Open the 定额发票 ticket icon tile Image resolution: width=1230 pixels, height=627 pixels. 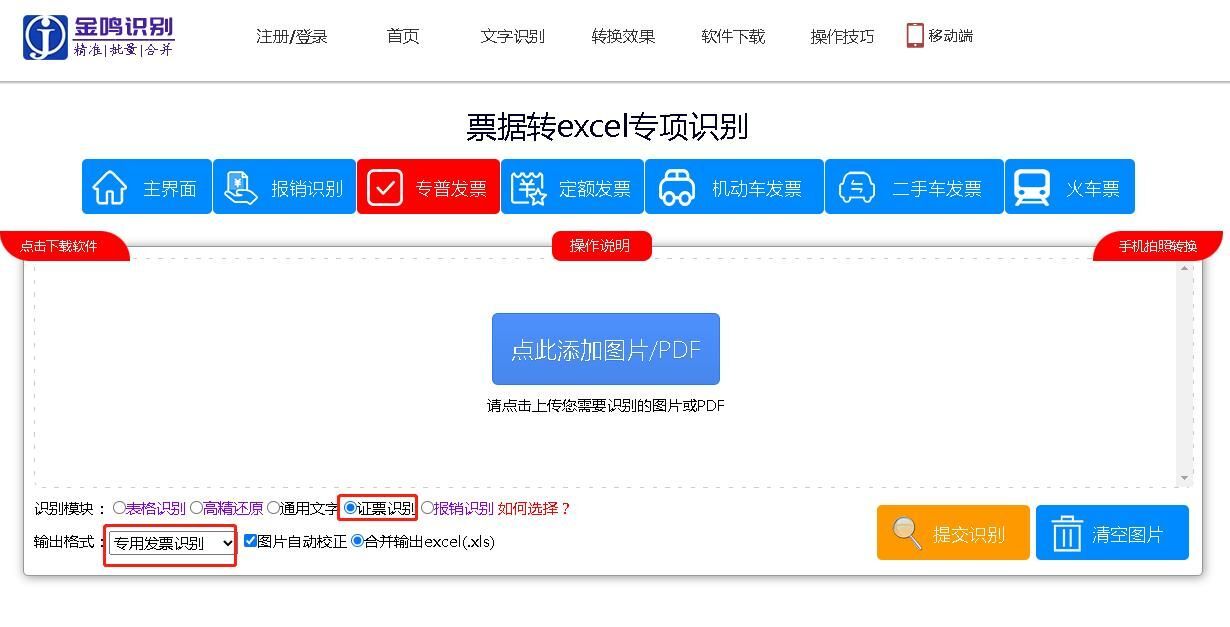pos(529,188)
